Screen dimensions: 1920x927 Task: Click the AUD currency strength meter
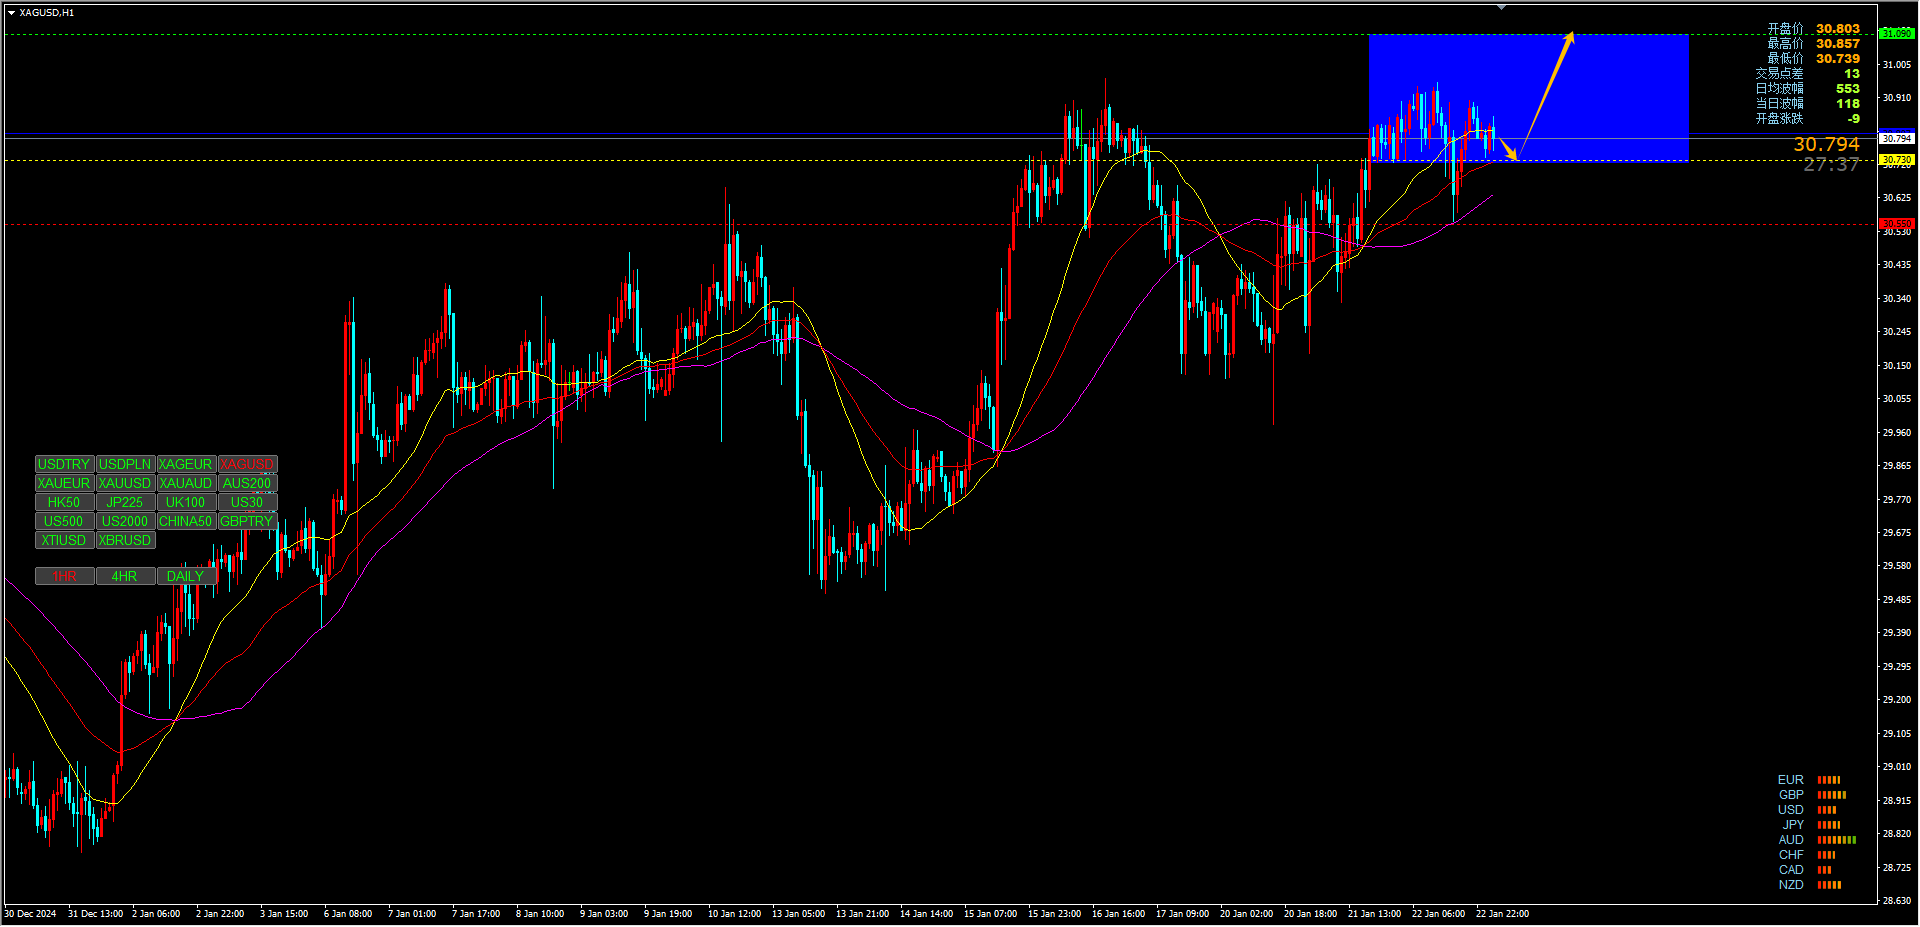coord(1836,840)
